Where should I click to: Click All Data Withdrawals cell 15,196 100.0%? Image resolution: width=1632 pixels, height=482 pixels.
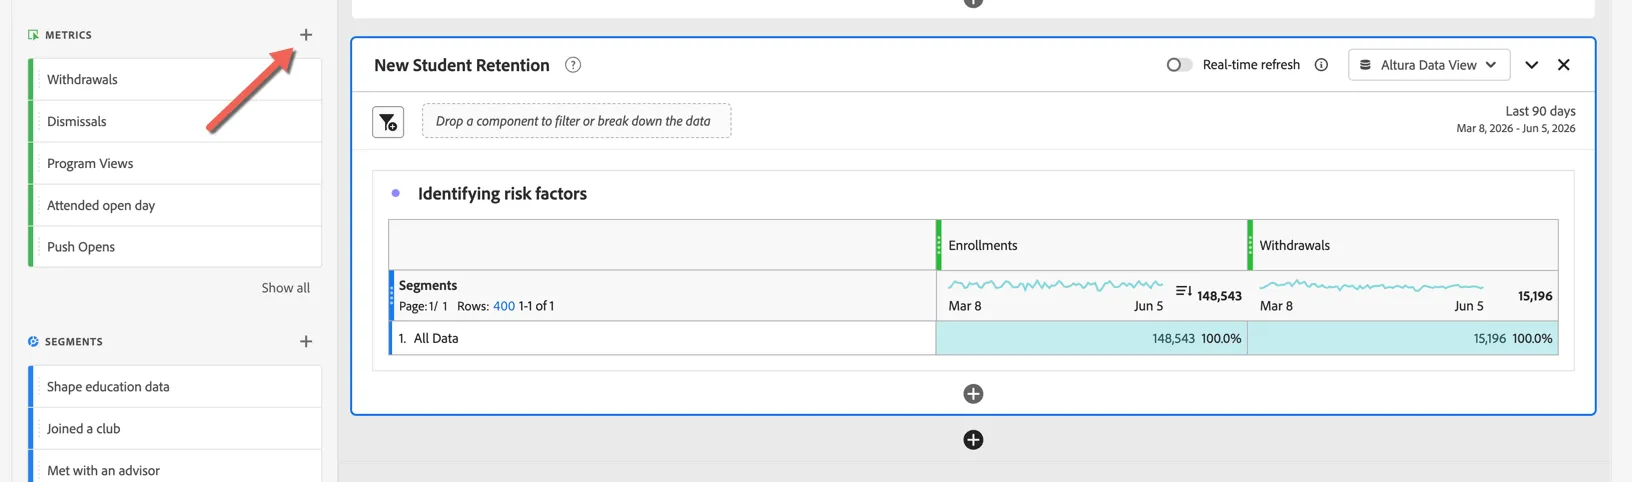point(1403,338)
